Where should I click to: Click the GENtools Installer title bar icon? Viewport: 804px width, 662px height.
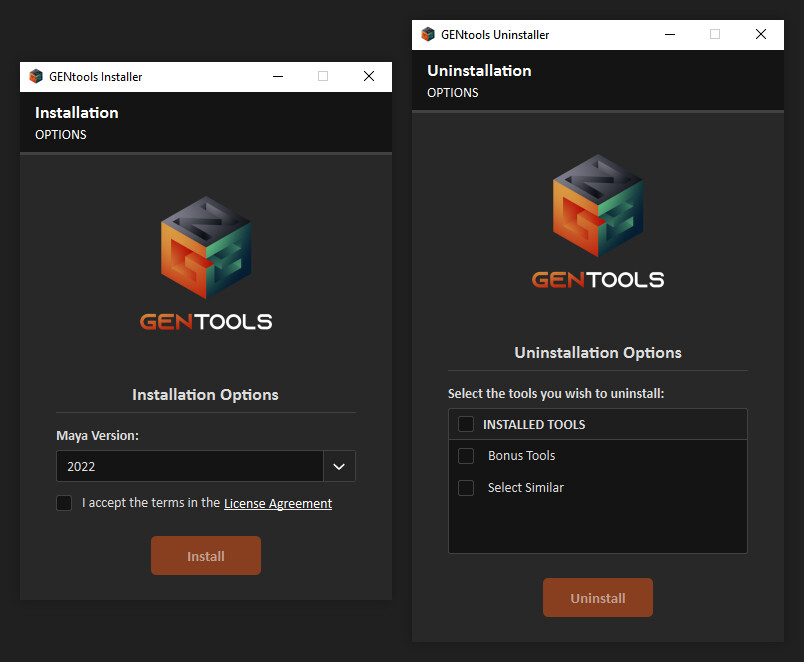point(36,76)
